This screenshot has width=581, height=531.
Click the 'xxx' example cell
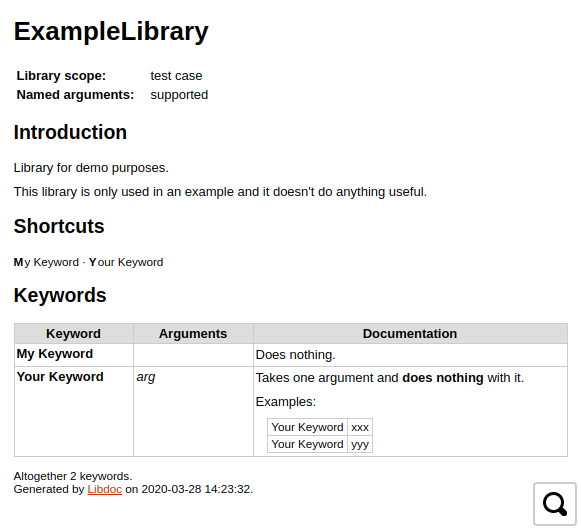point(360,427)
